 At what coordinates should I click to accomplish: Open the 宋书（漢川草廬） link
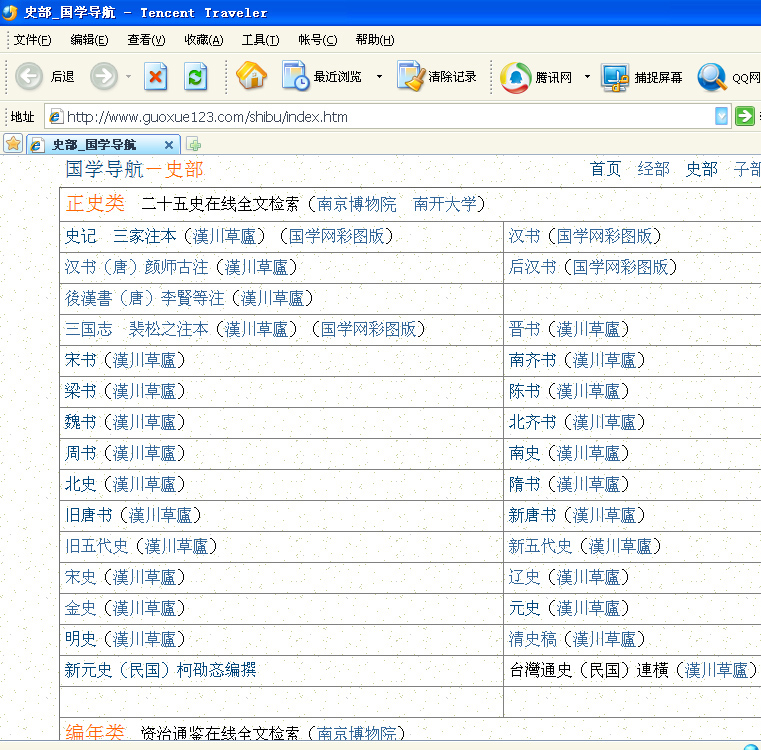pos(125,360)
